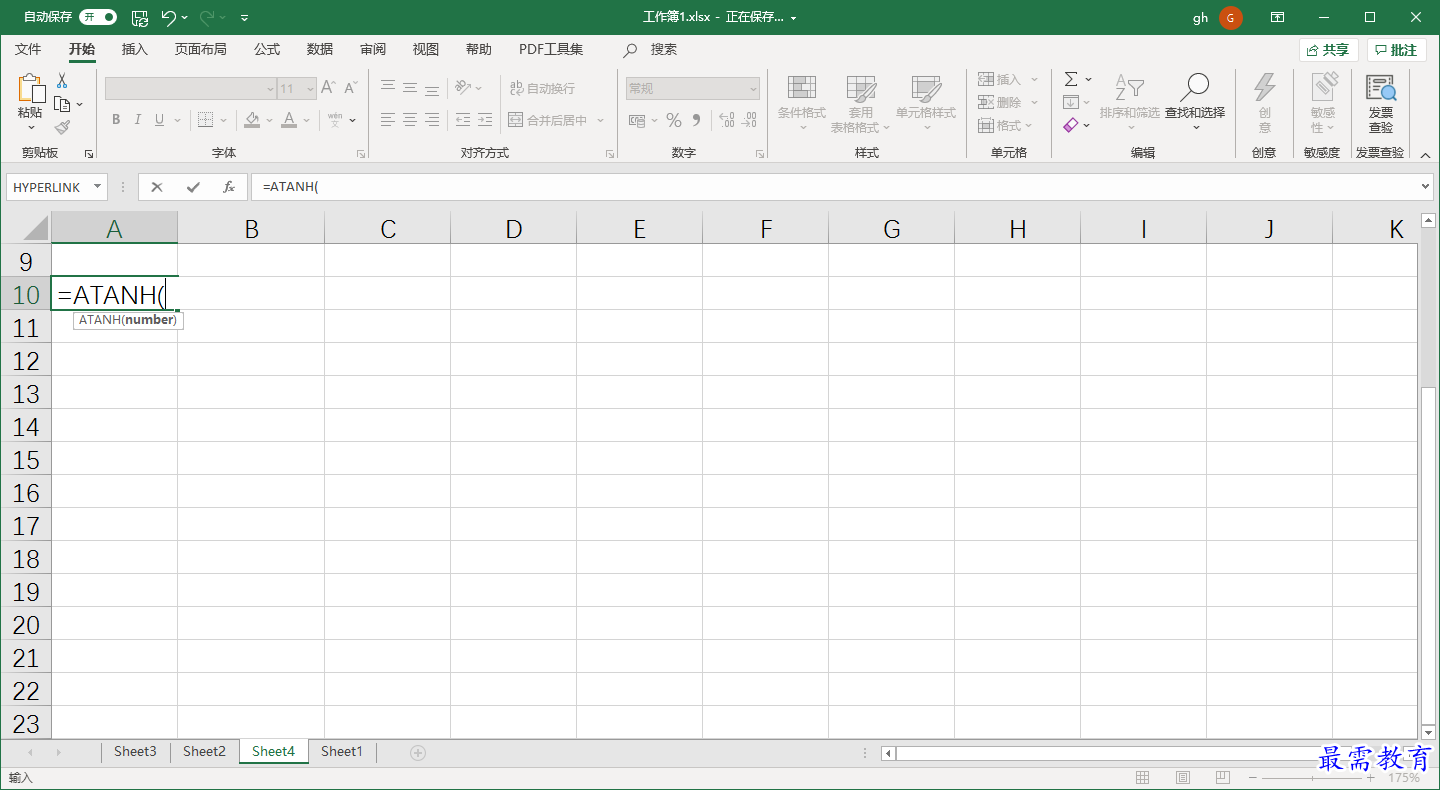This screenshot has width=1440, height=790.
Task: Click the Format Painter brush icon
Action: click(x=62, y=127)
